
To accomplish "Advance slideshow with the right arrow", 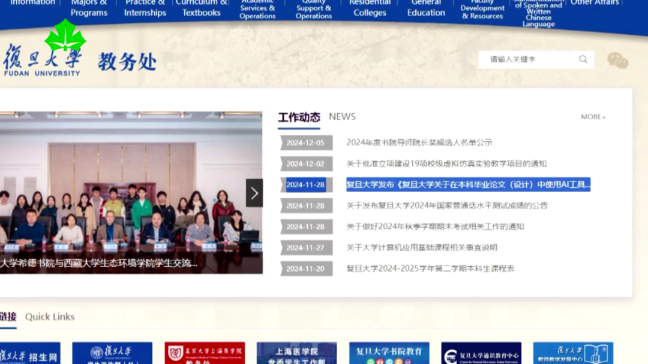I will [254, 193].
